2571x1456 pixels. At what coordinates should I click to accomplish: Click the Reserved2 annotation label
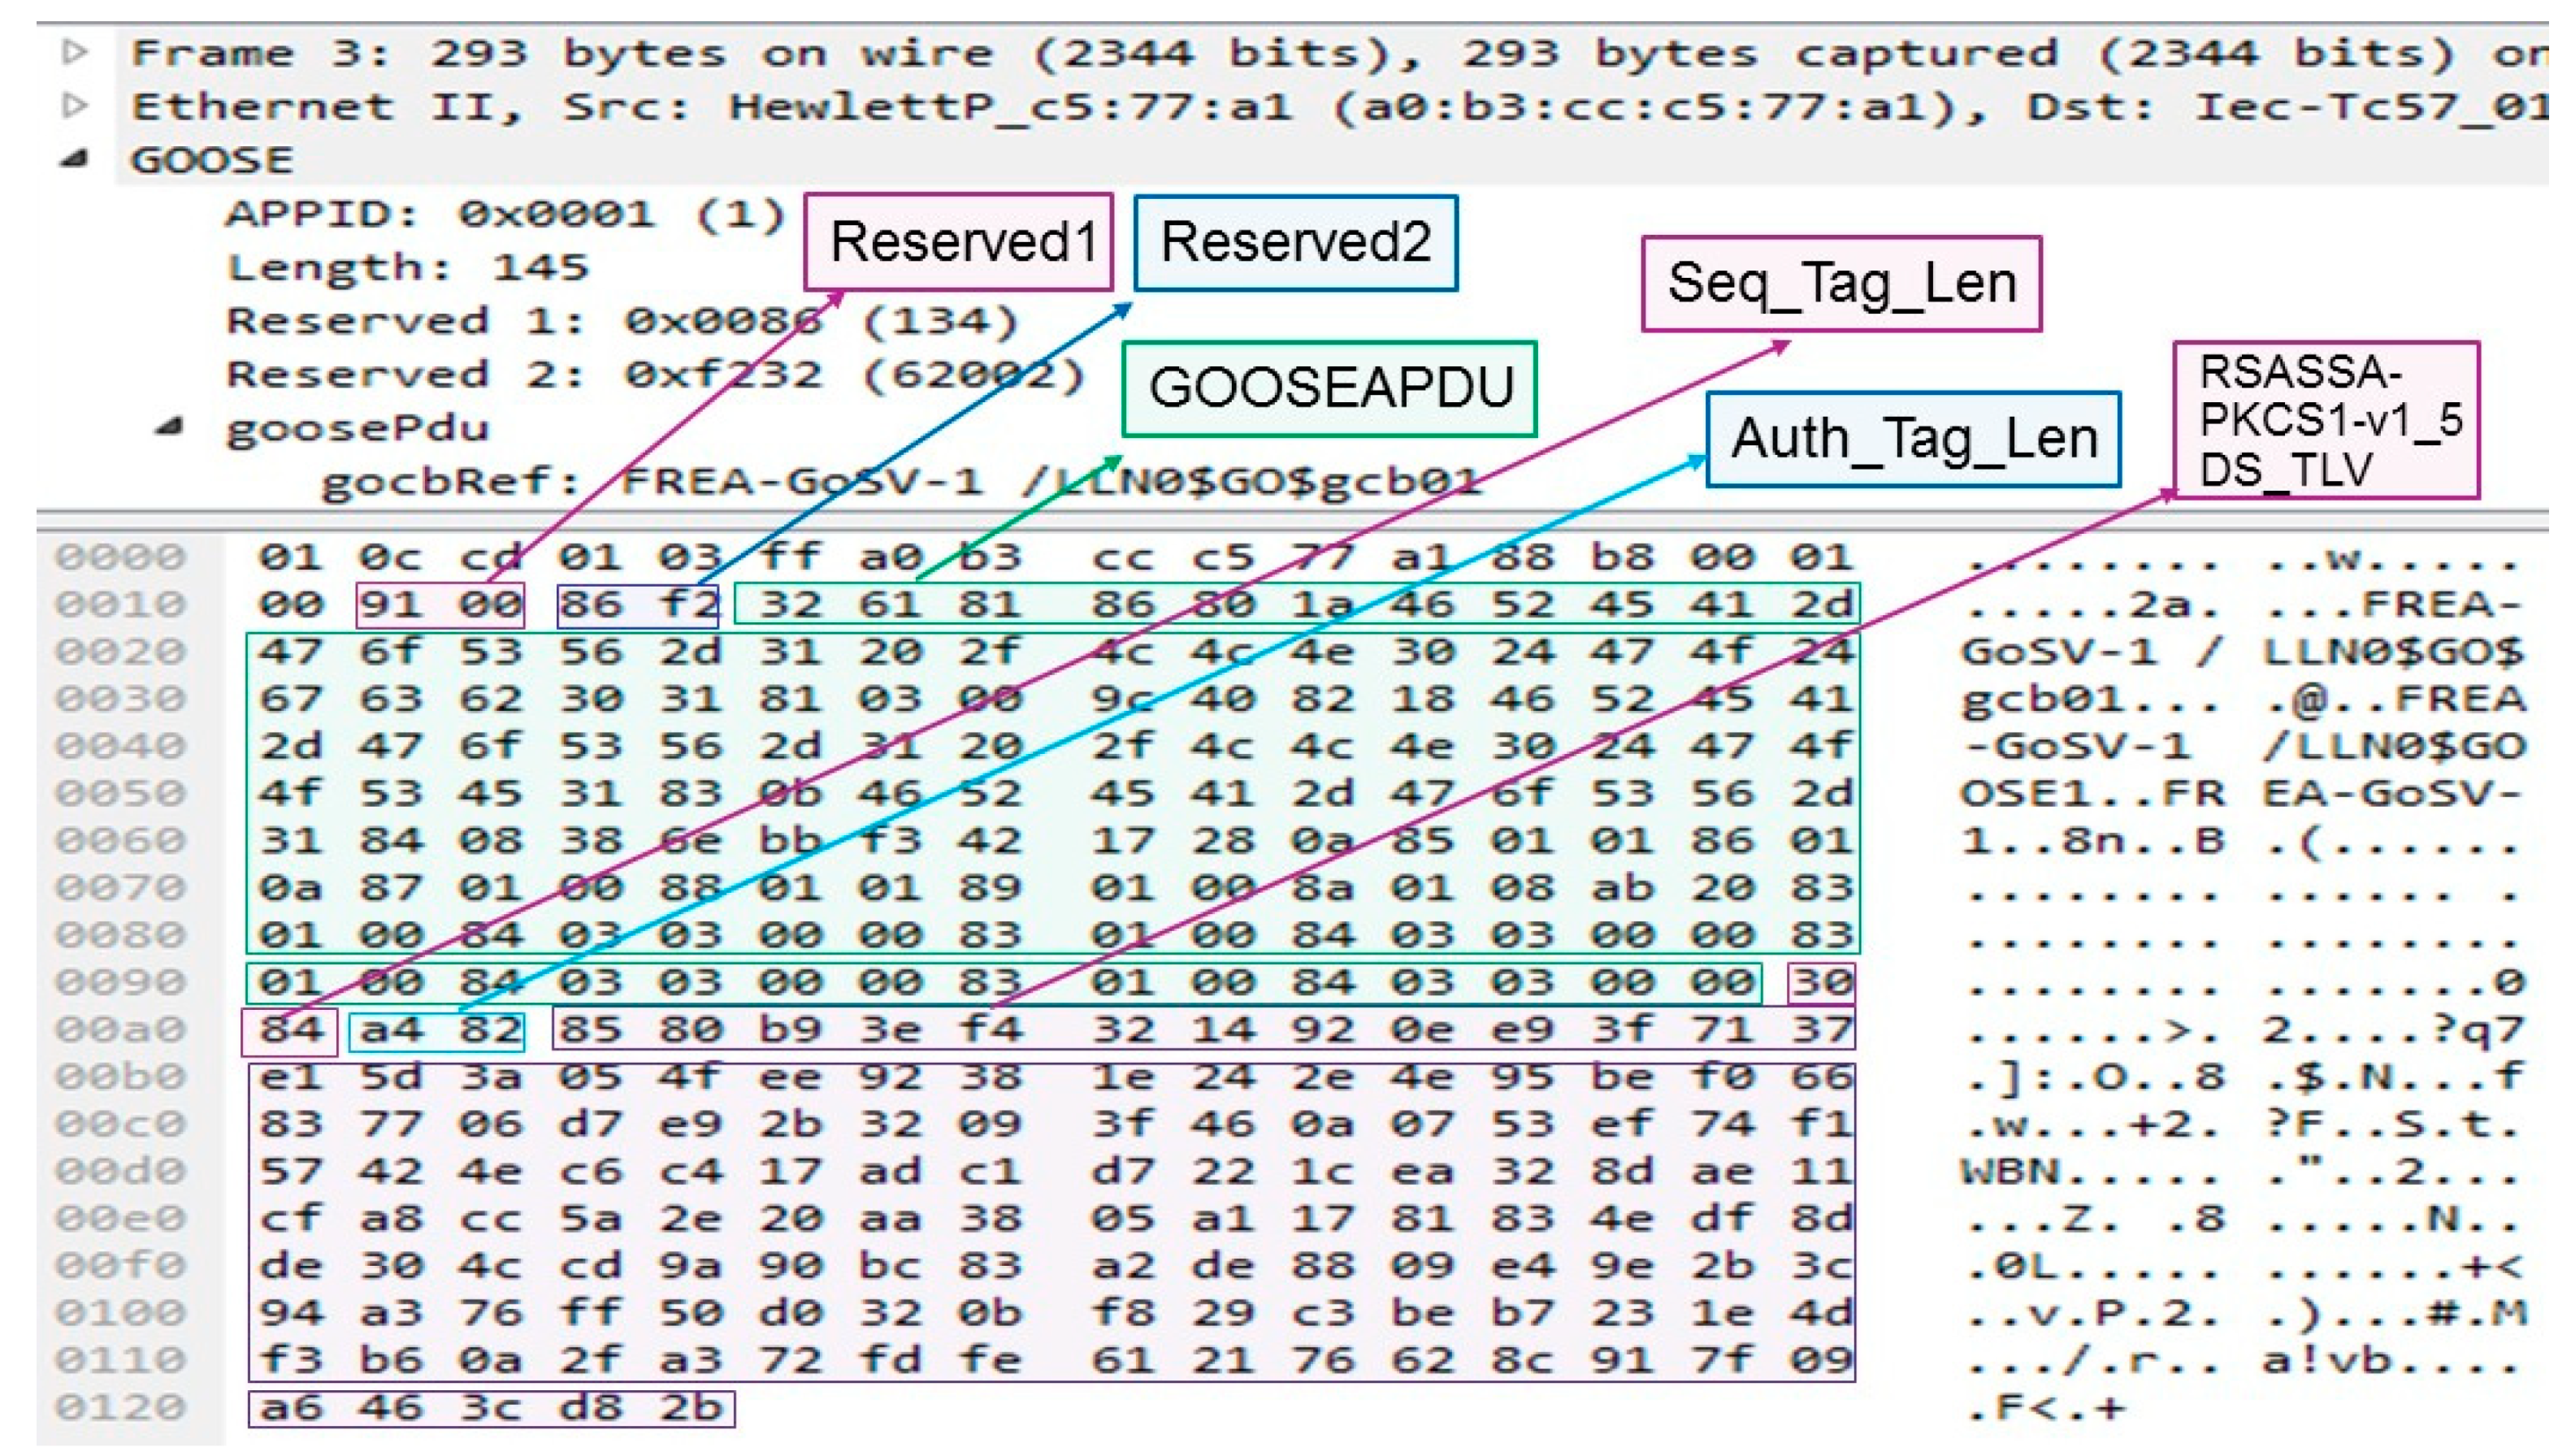point(1295,243)
